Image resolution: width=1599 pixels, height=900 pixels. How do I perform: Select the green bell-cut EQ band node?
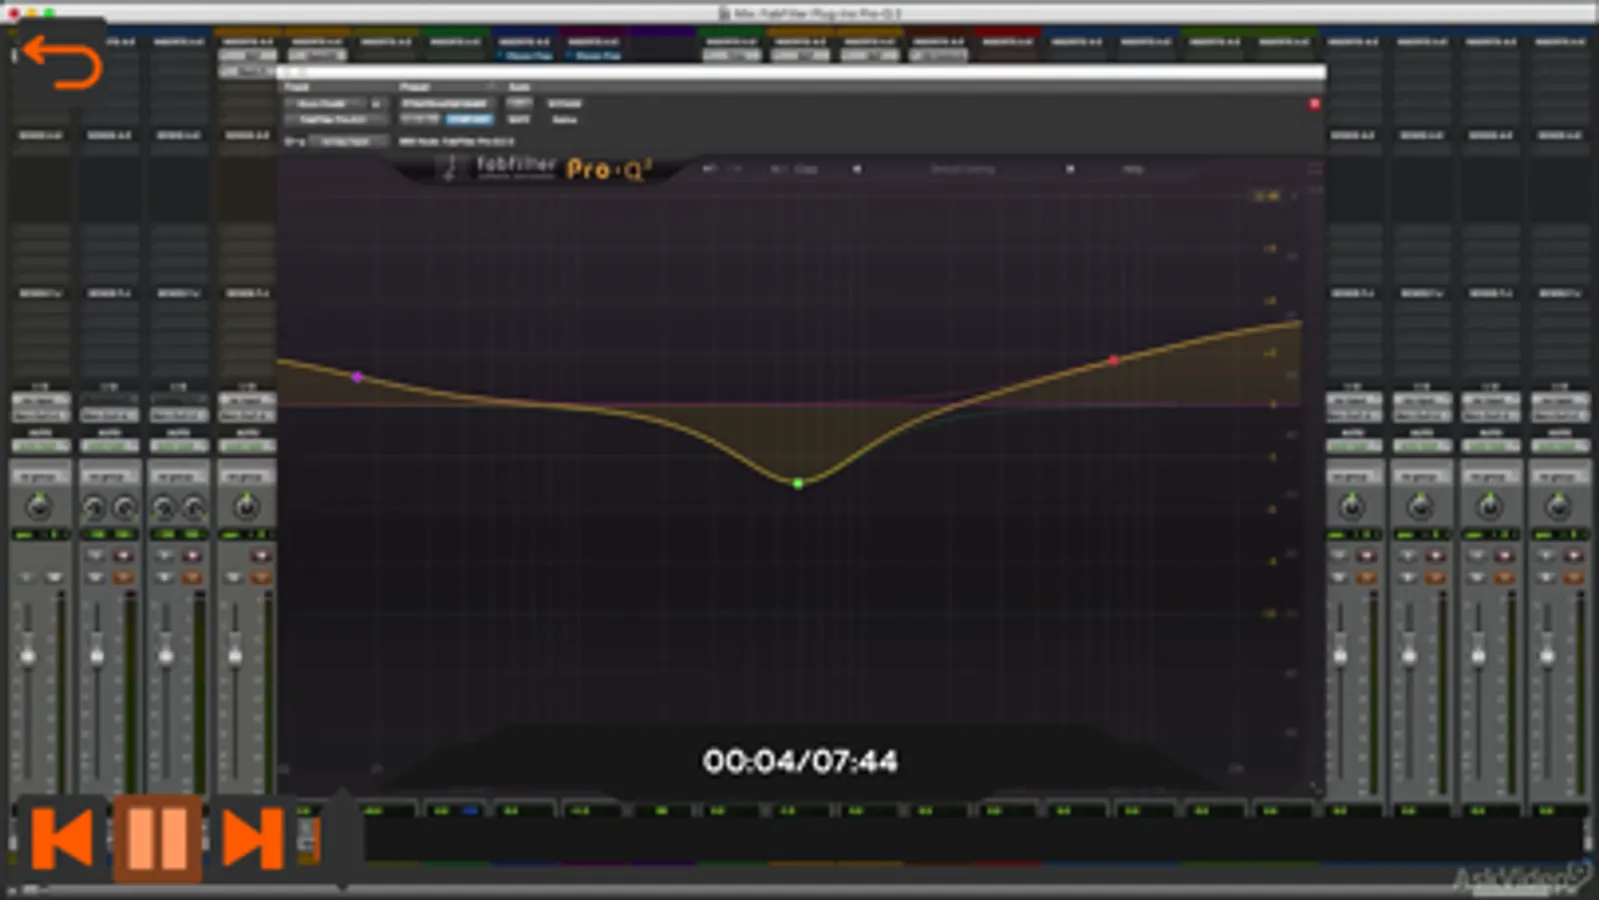pyautogui.click(x=798, y=484)
